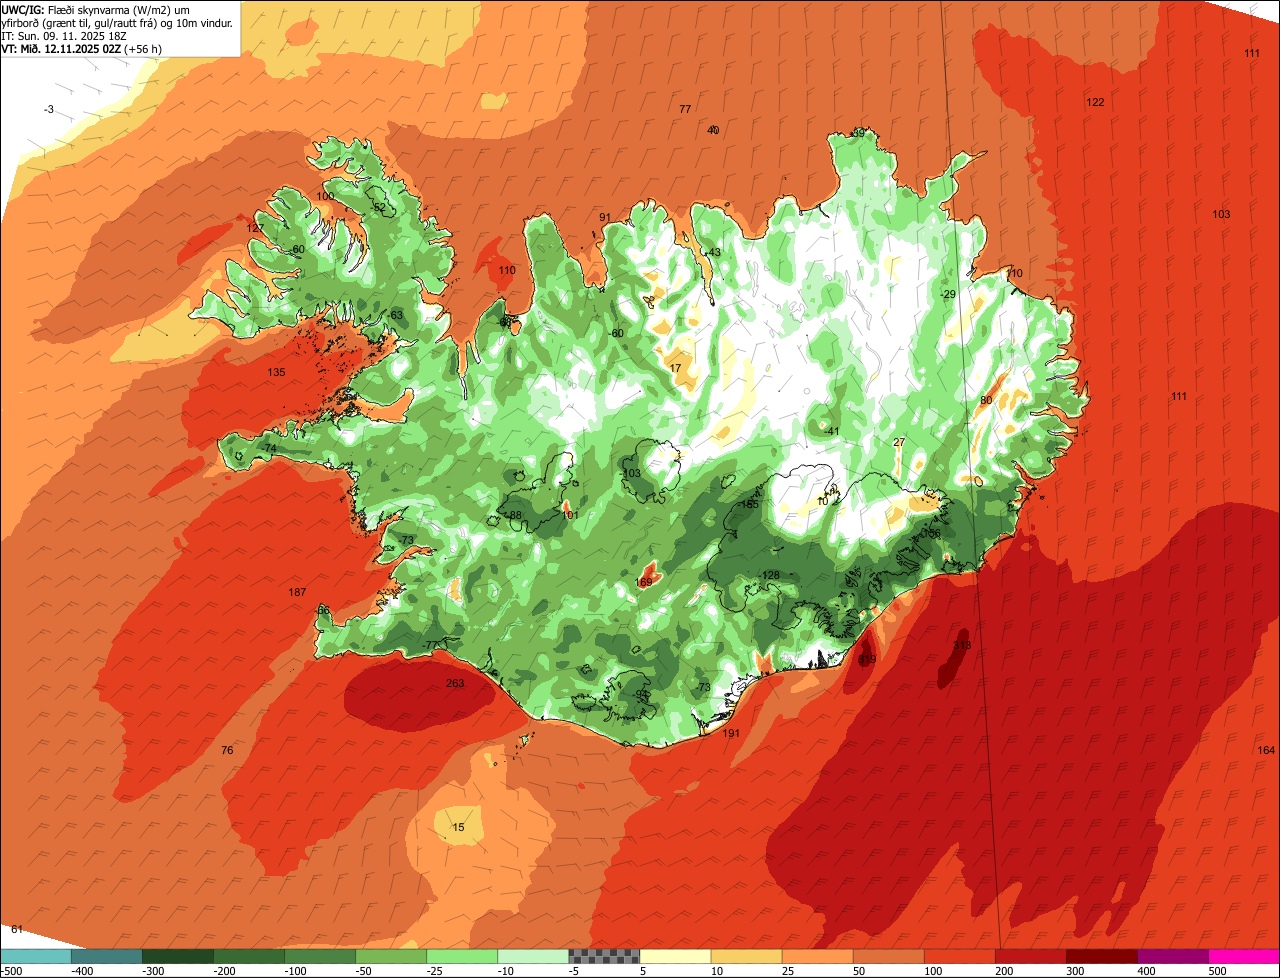The width and height of the screenshot is (1280, 978).
Task: Click the palest green legend swatch between -10 and -5
Action: [x=533, y=956]
